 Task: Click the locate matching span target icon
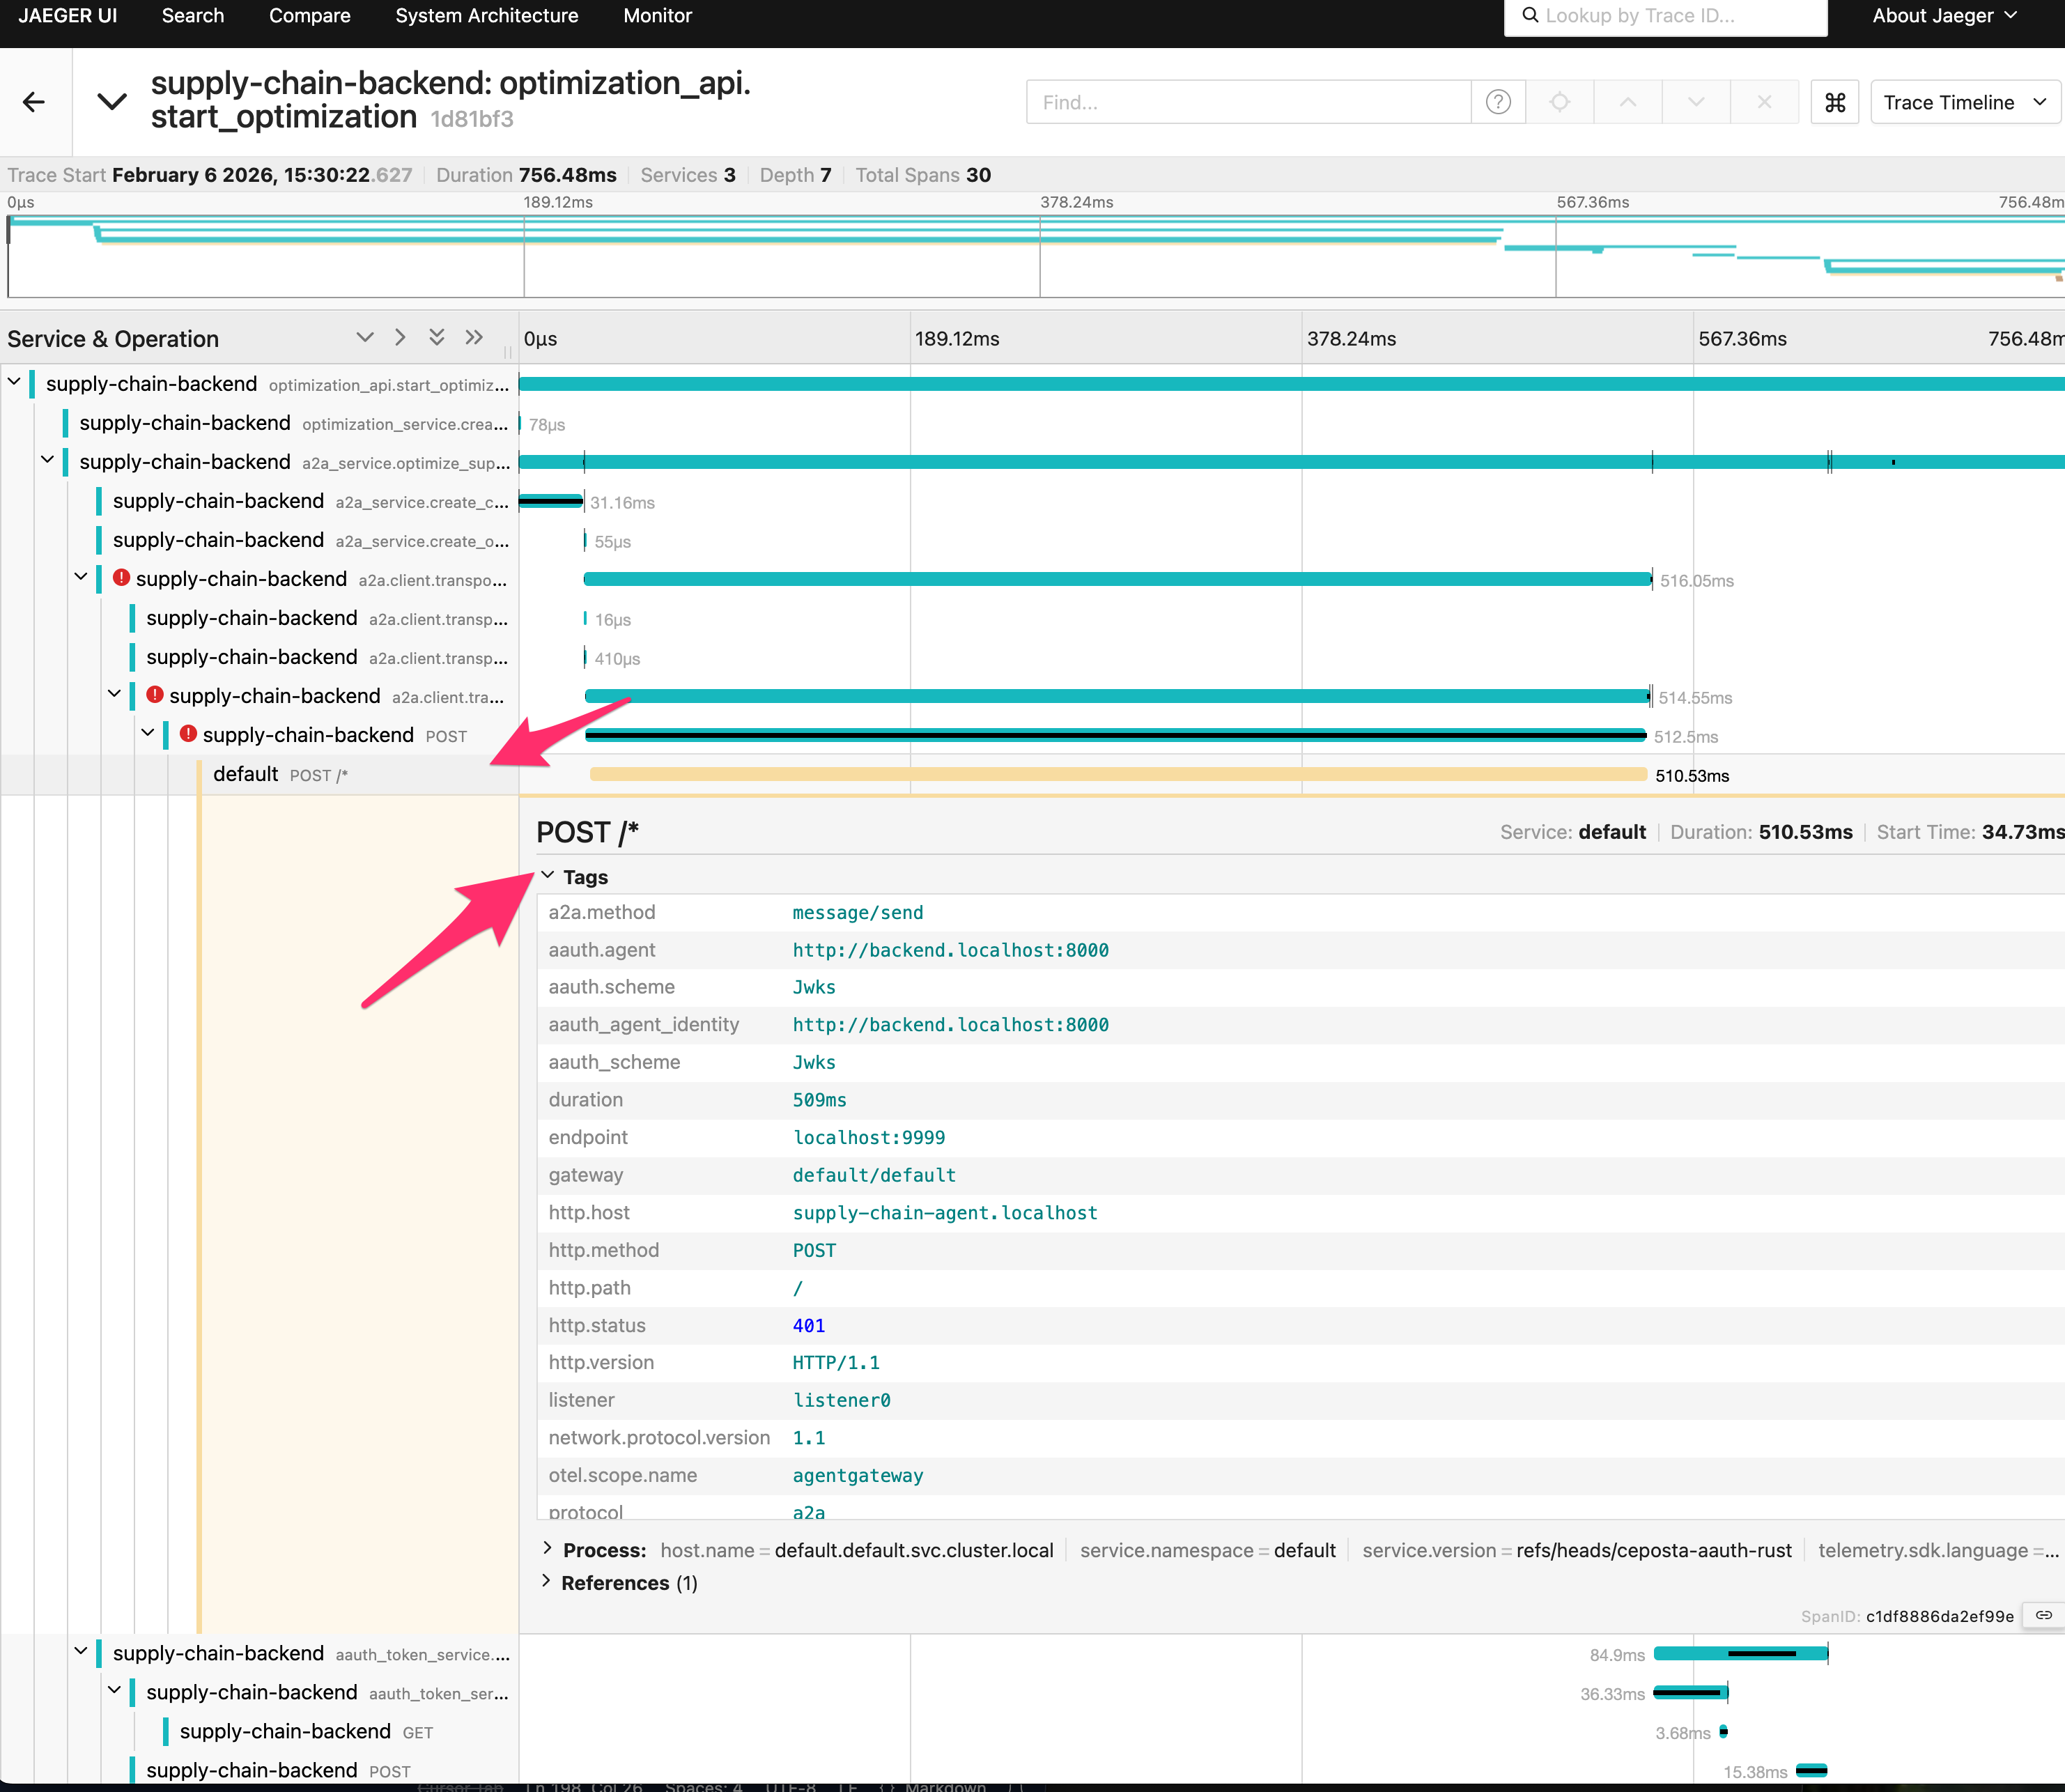[x=1560, y=102]
